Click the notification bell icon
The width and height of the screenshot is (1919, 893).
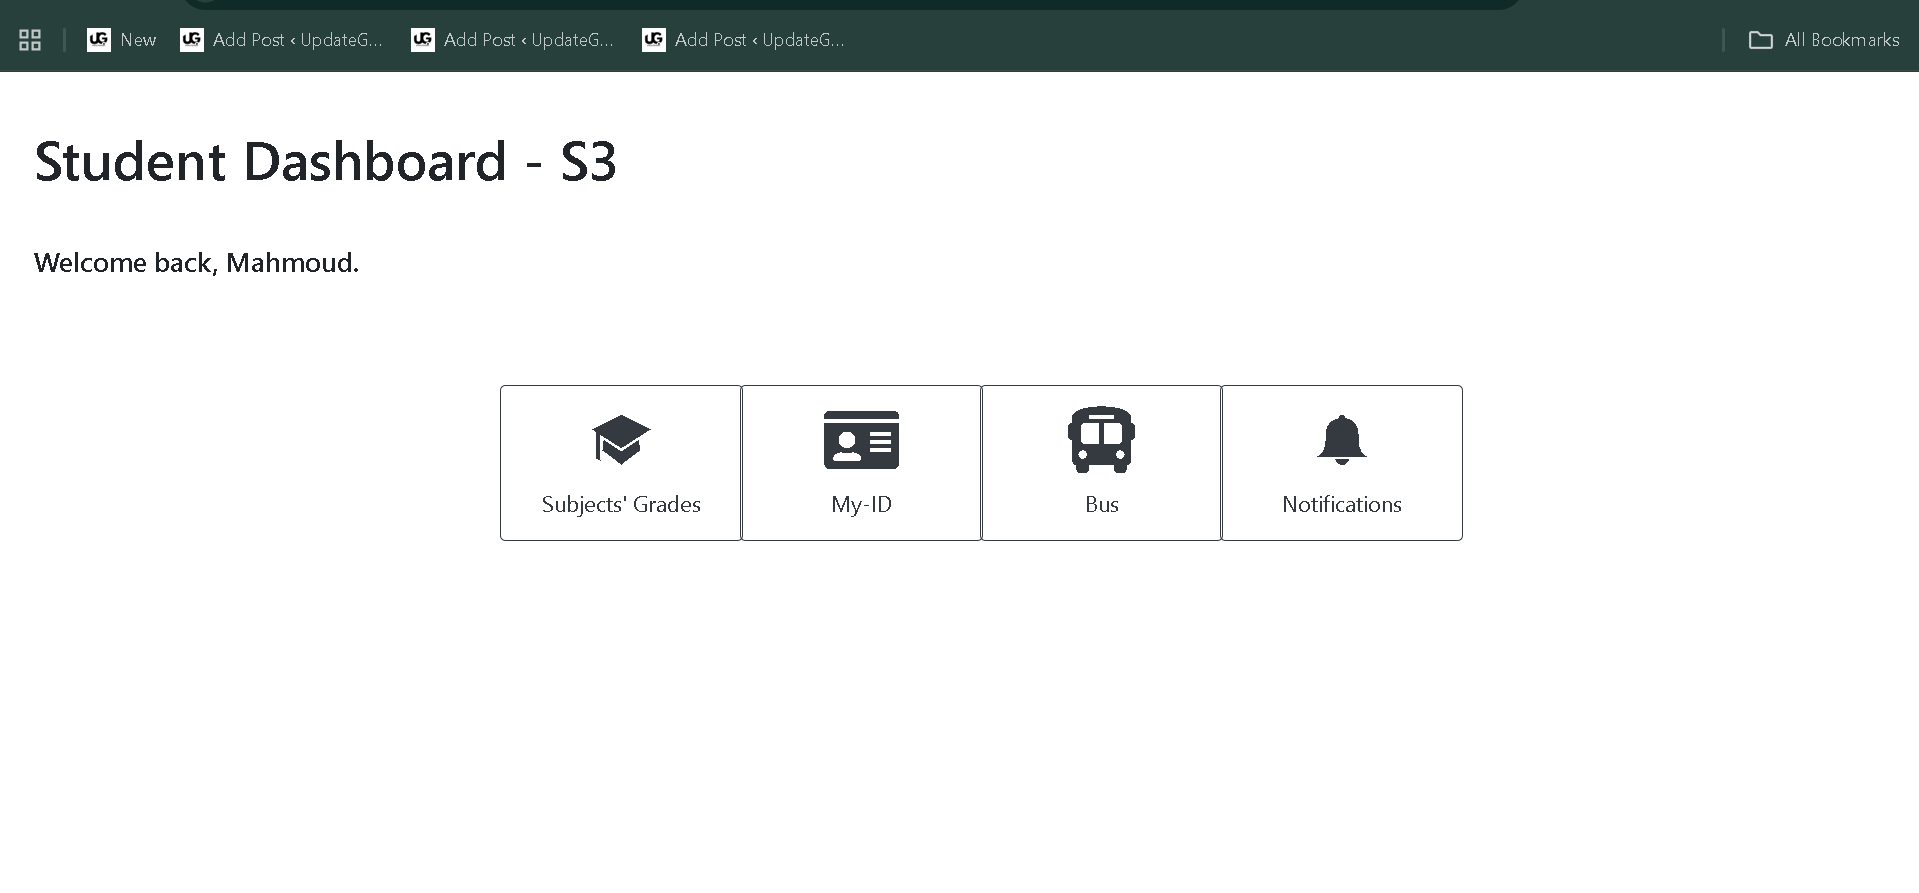(x=1341, y=440)
